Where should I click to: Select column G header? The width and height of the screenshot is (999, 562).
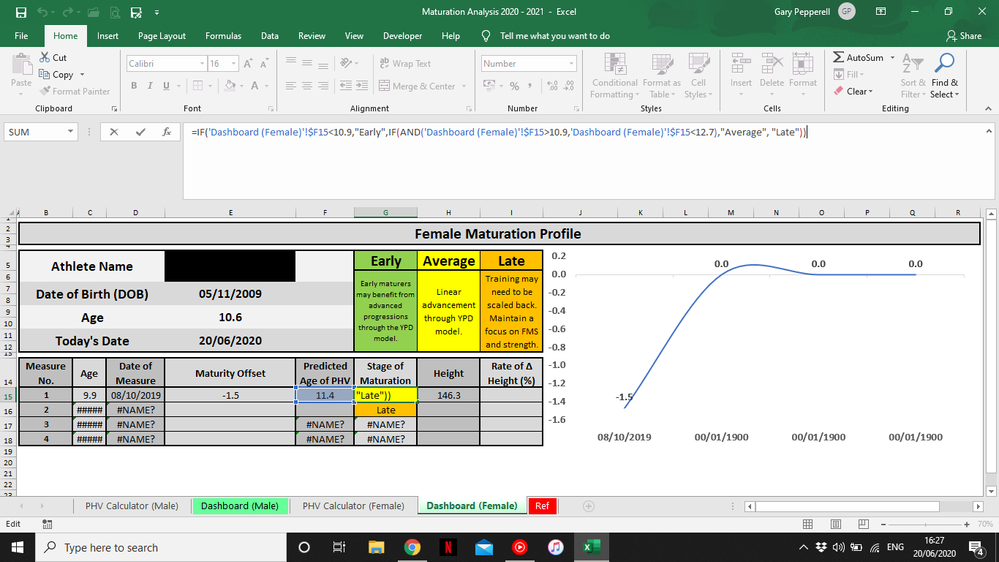click(x=385, y=213)
